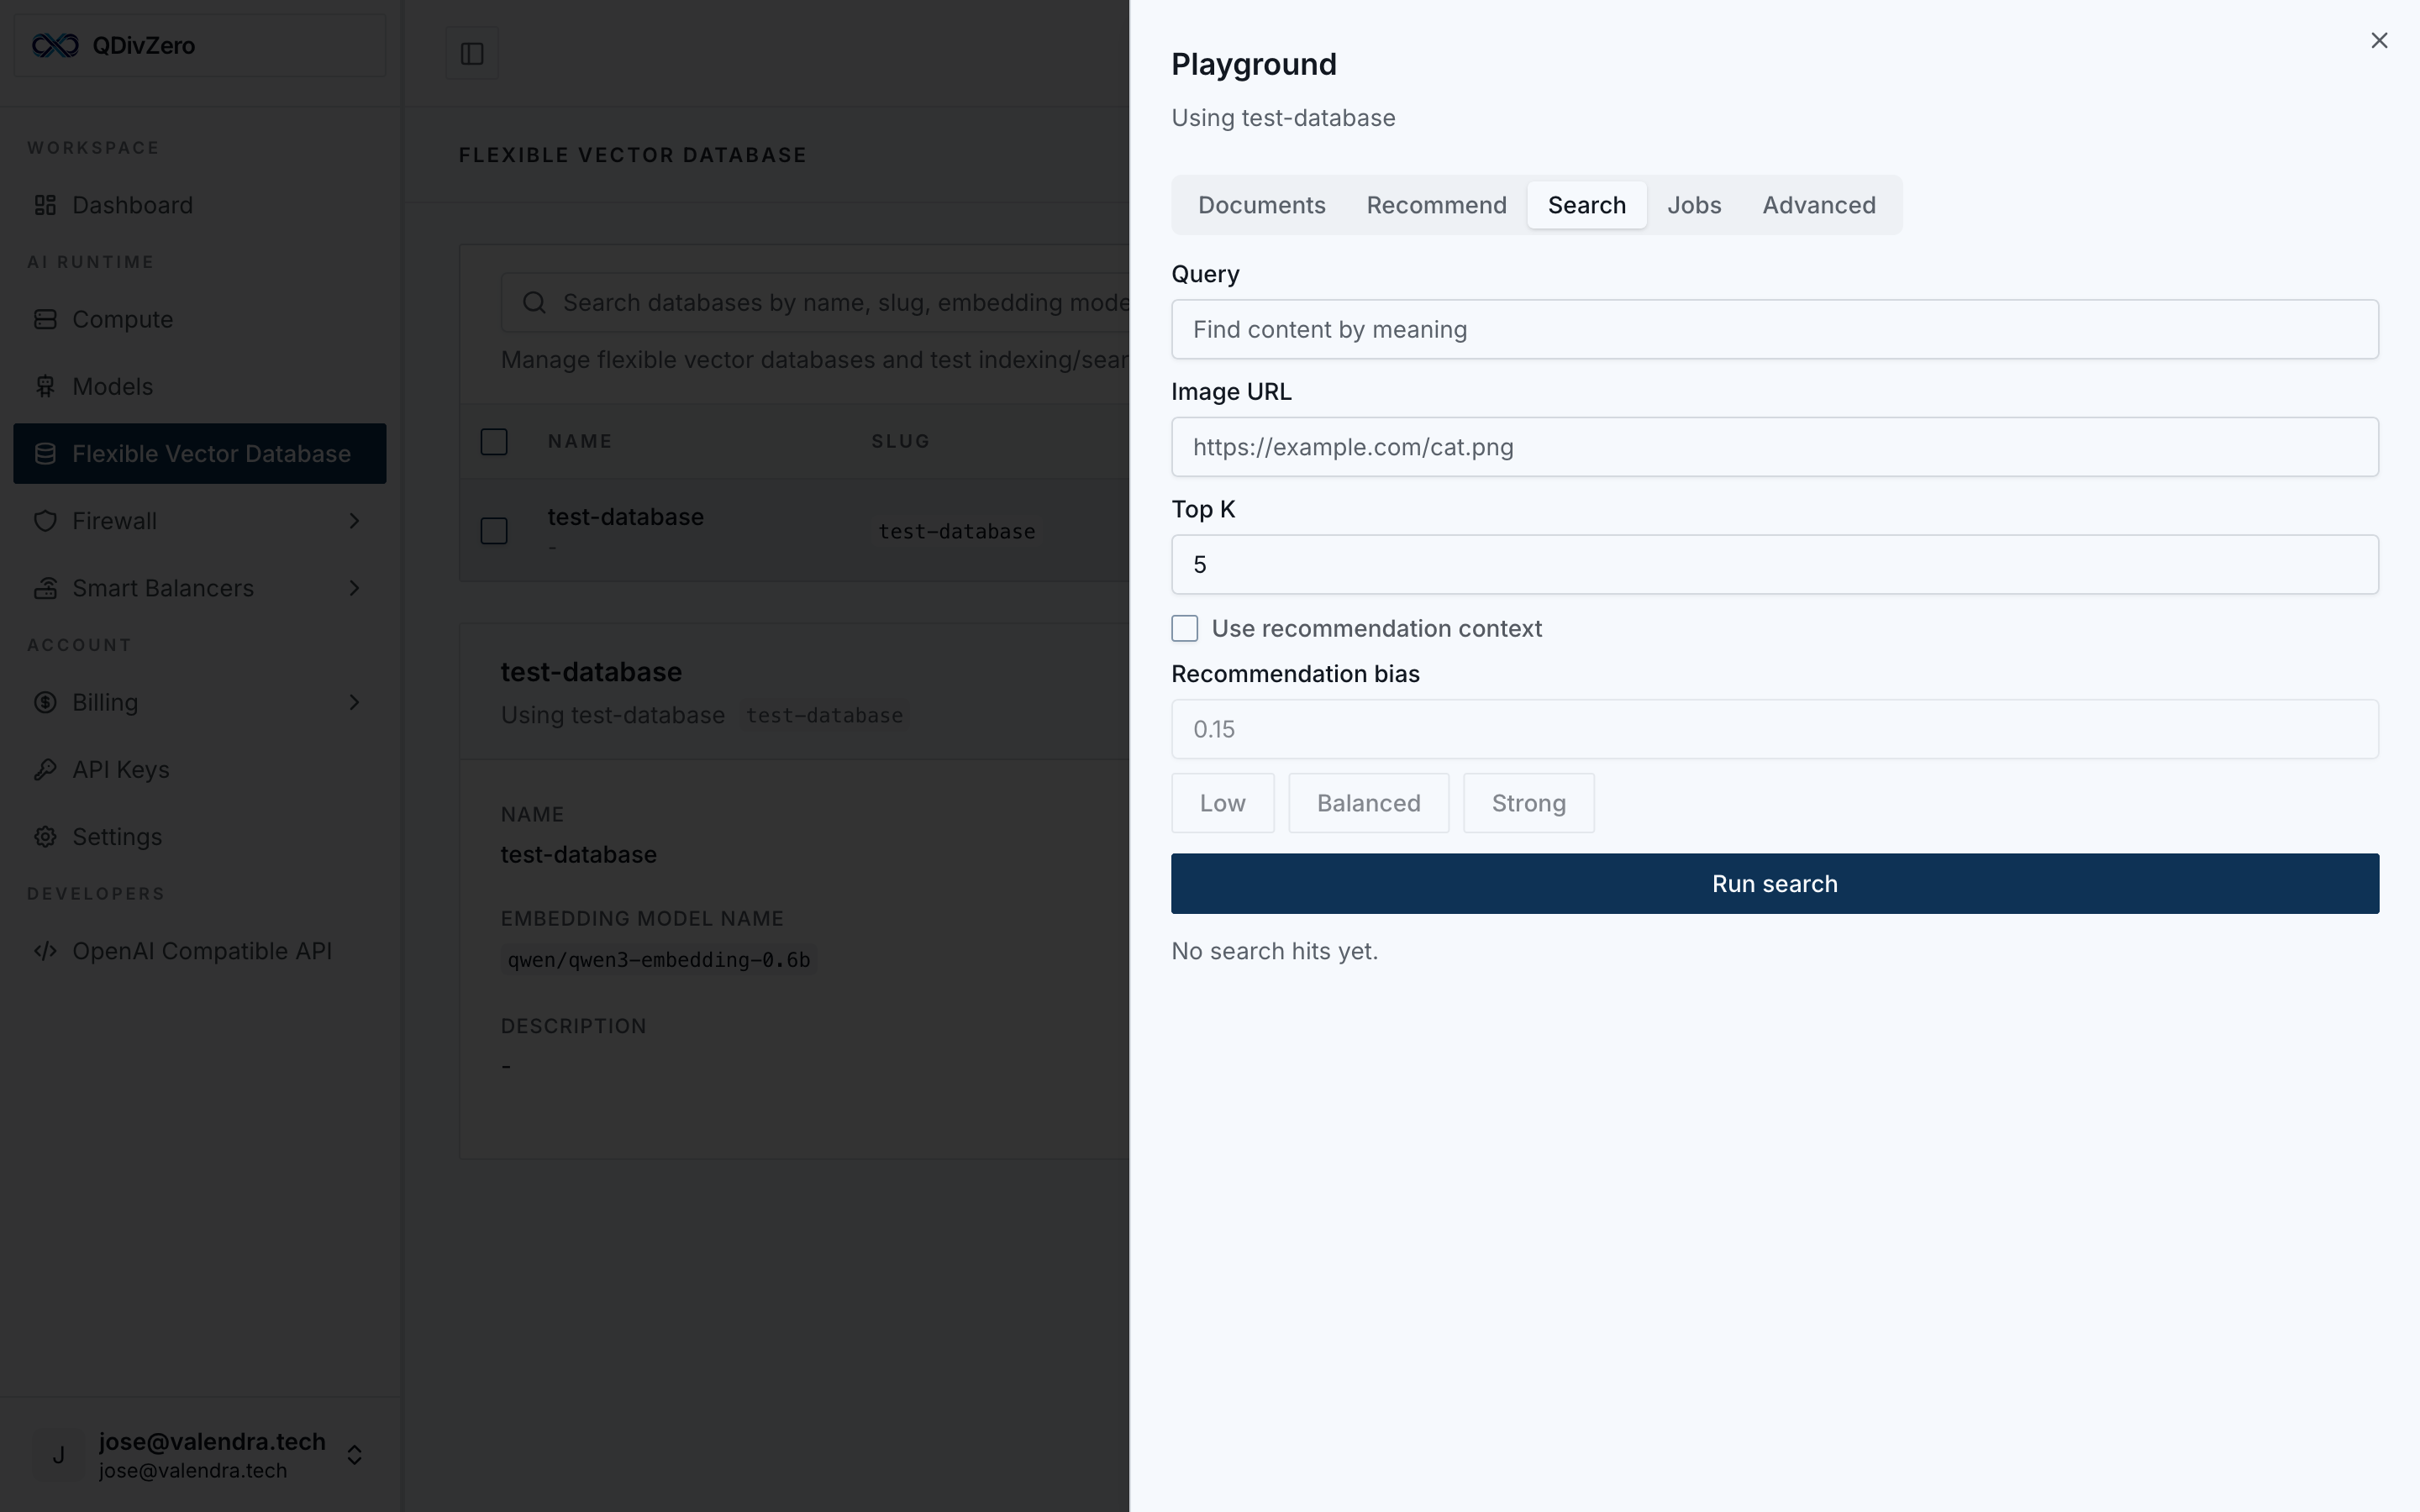Expand the Smart Balancers chevron
Screen dimensions: 2420x1512
click(354, 588)
